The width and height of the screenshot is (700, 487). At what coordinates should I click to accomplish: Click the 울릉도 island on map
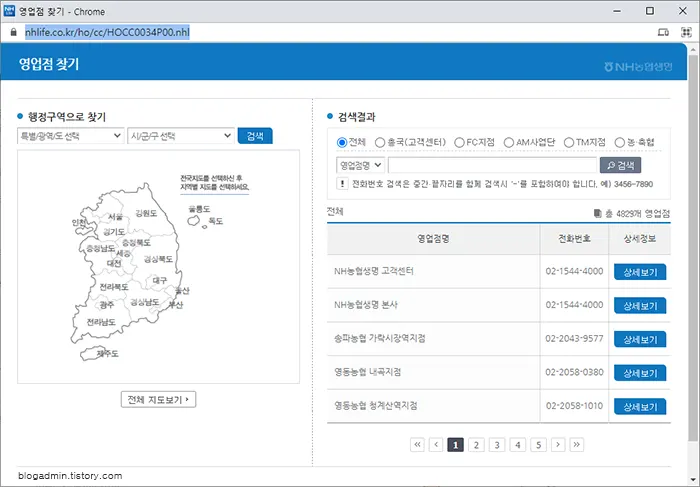coord(193,220)
